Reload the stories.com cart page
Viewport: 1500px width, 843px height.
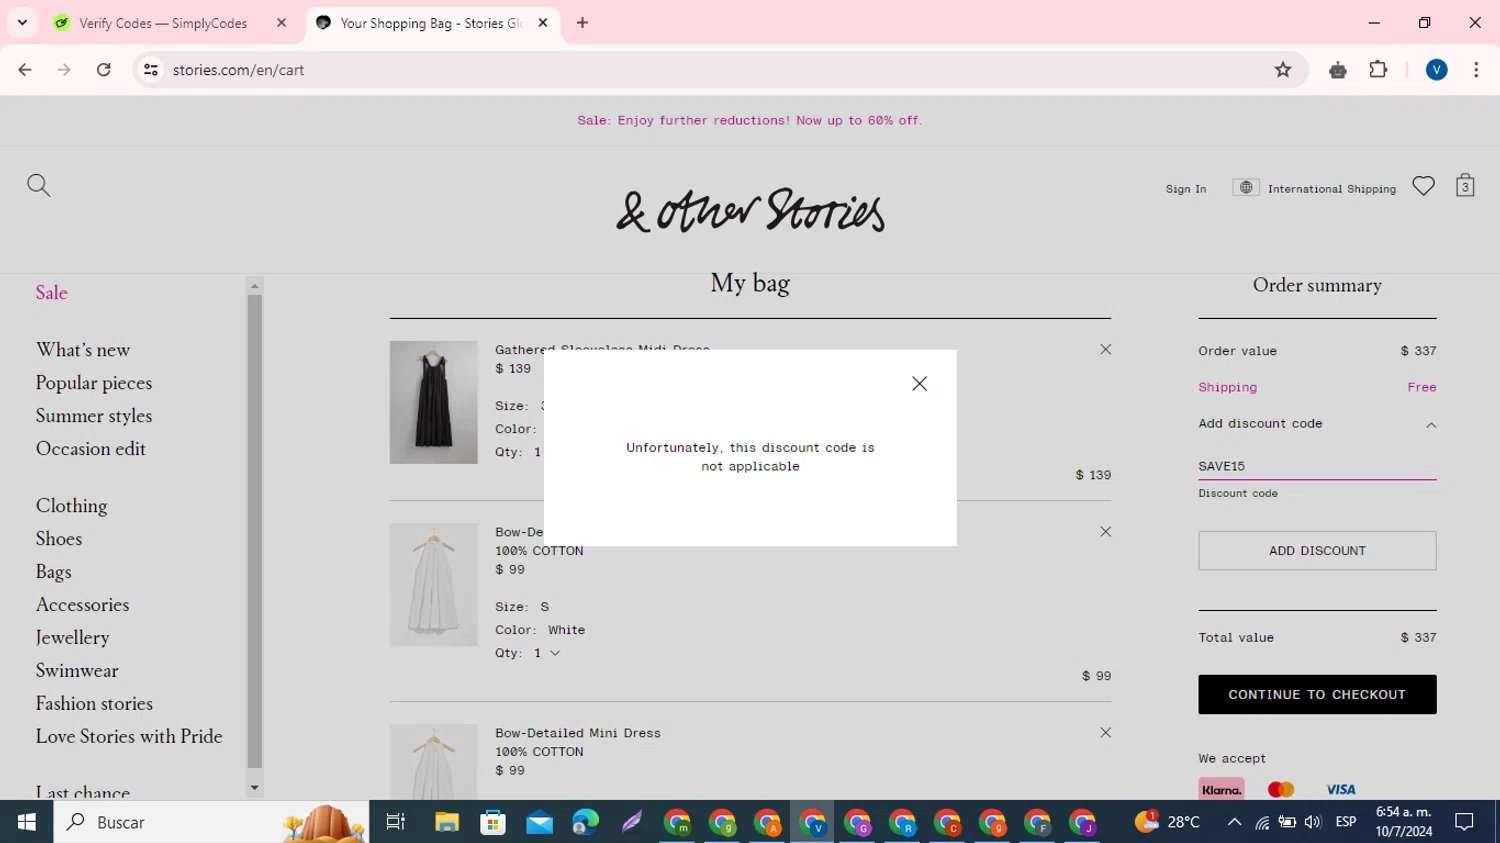104,70
